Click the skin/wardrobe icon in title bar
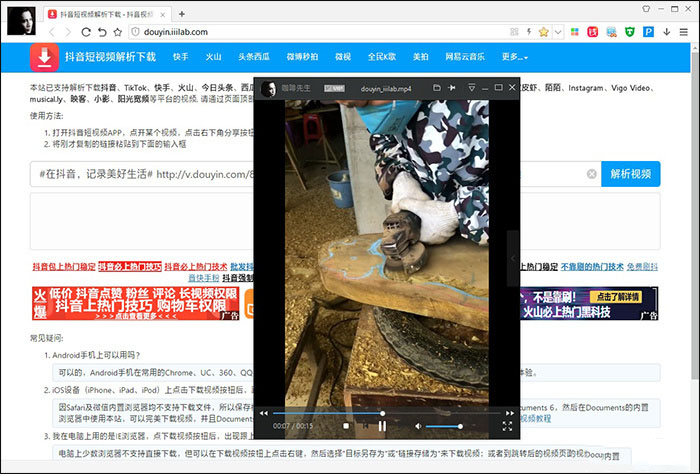Viewport: 700px width, 474px height. pos(646,8)
